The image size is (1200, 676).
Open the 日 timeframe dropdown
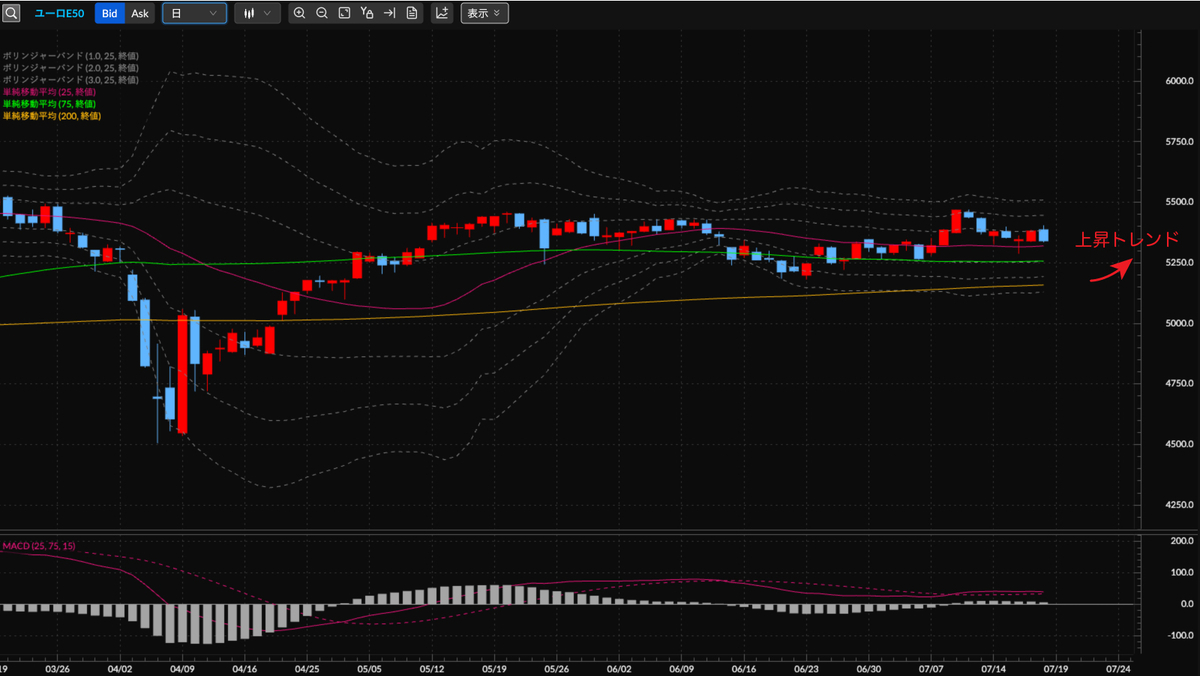[194, 14]
